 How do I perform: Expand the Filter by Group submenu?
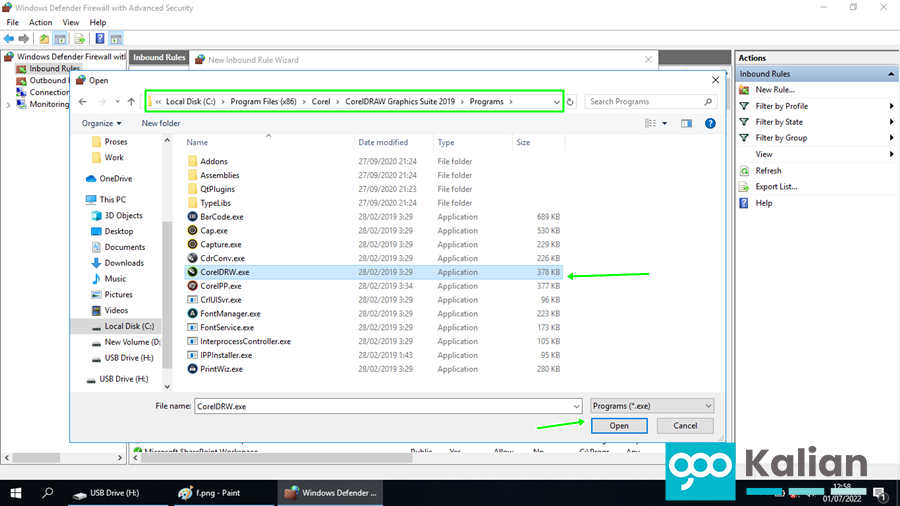[x=891, y=138]
